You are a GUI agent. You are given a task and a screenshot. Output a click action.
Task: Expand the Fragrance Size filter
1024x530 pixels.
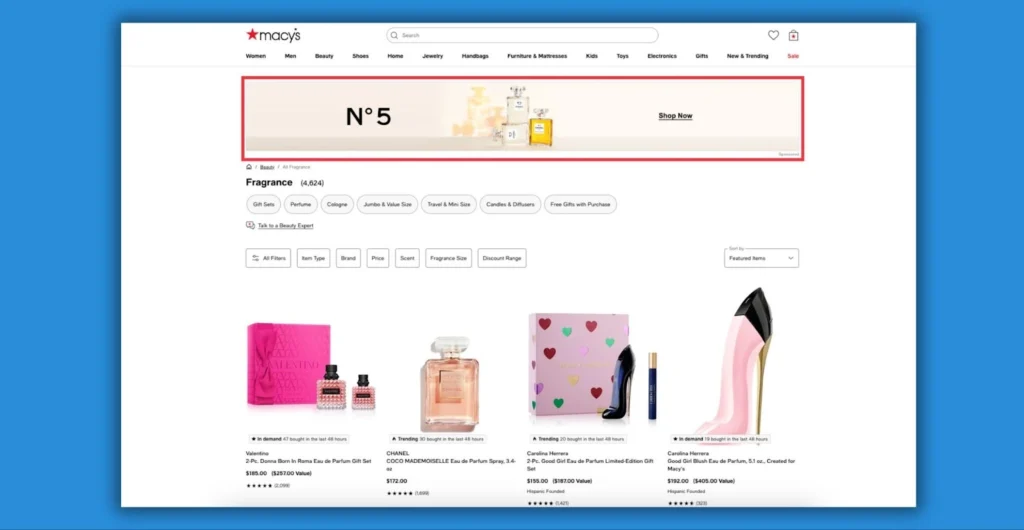[449, 258]
